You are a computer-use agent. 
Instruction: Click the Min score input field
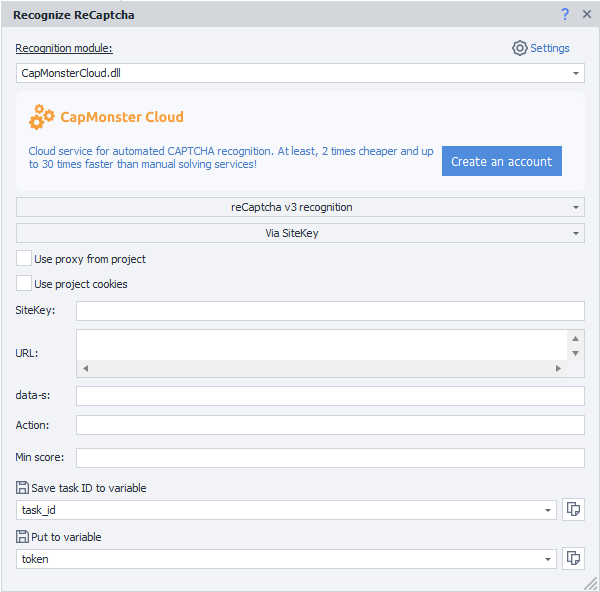pyautogui.click(x=330, y=458)
